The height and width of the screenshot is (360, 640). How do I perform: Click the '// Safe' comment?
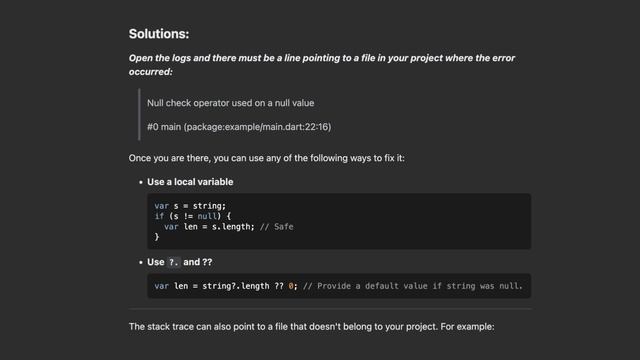coord(276,227)
